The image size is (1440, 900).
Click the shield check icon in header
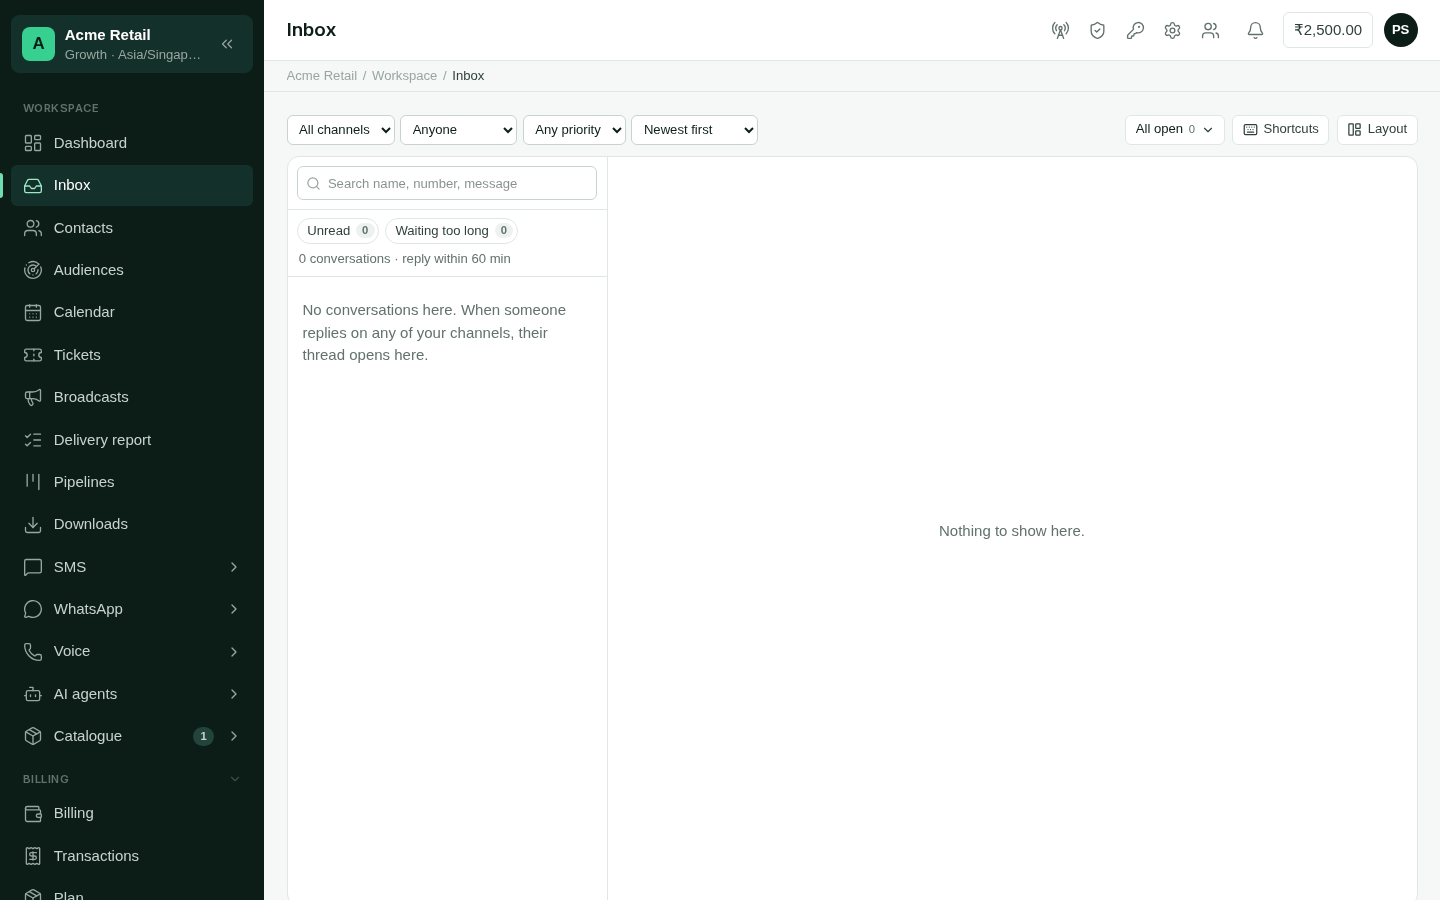(x=1097, y=30)
